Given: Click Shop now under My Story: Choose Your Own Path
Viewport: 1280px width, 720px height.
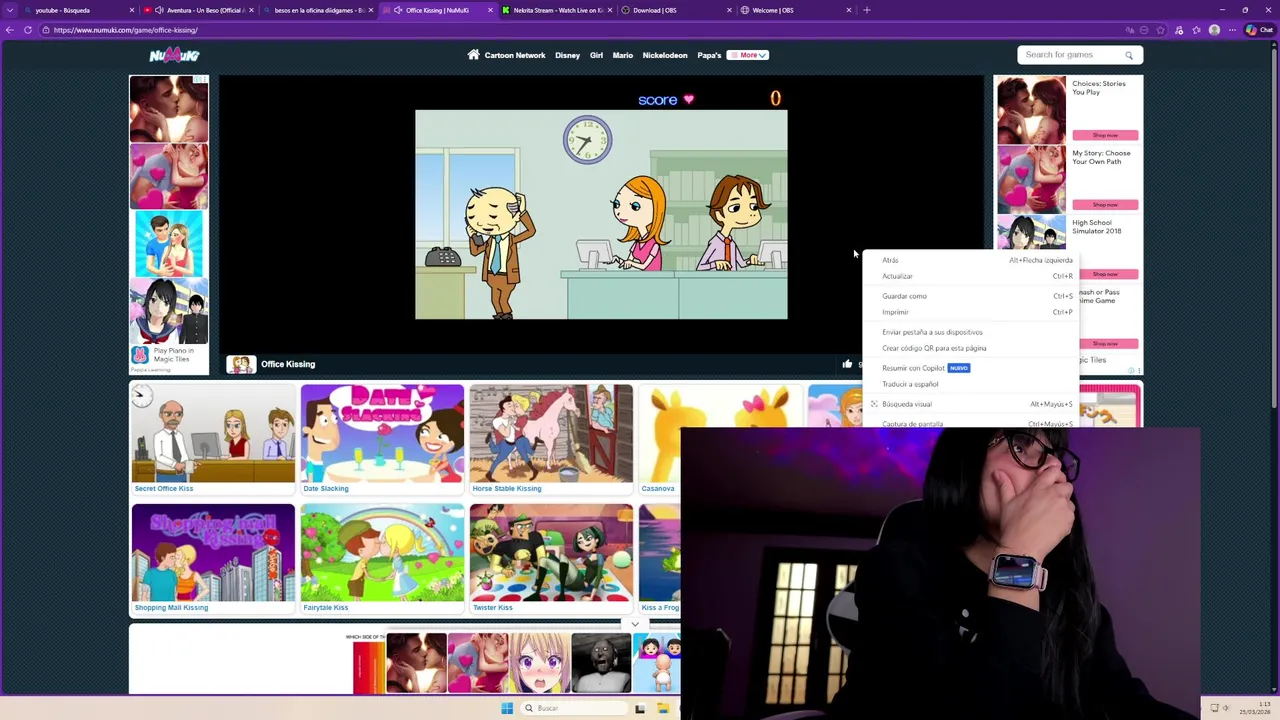Looking at the screenshot, I should click(x=1105, y=204).
